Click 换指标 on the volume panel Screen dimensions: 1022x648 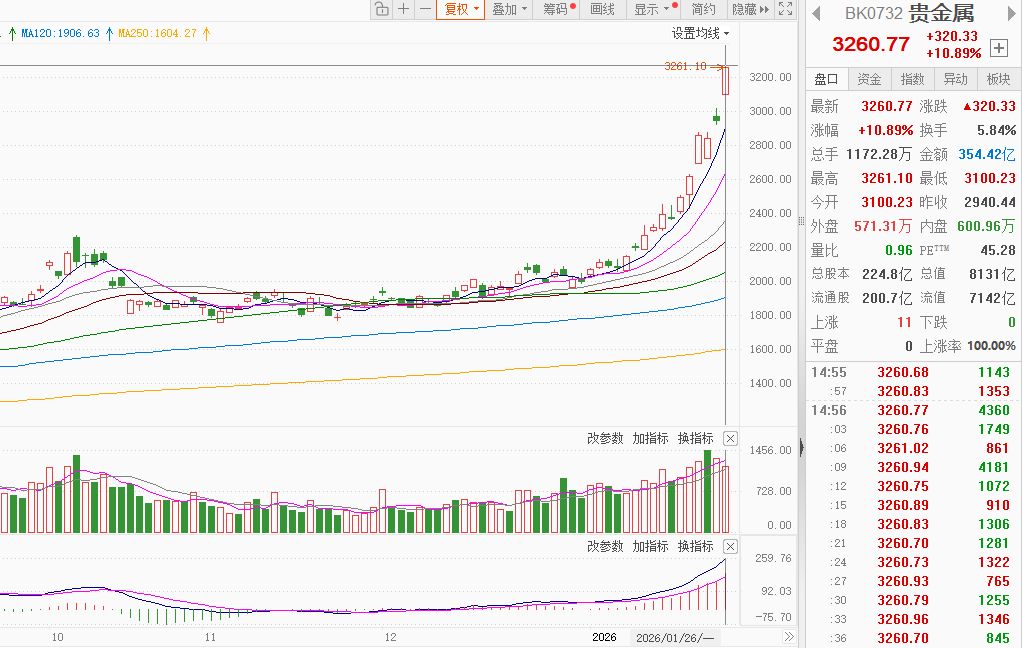pyautogui.click(x=695, y=438)
